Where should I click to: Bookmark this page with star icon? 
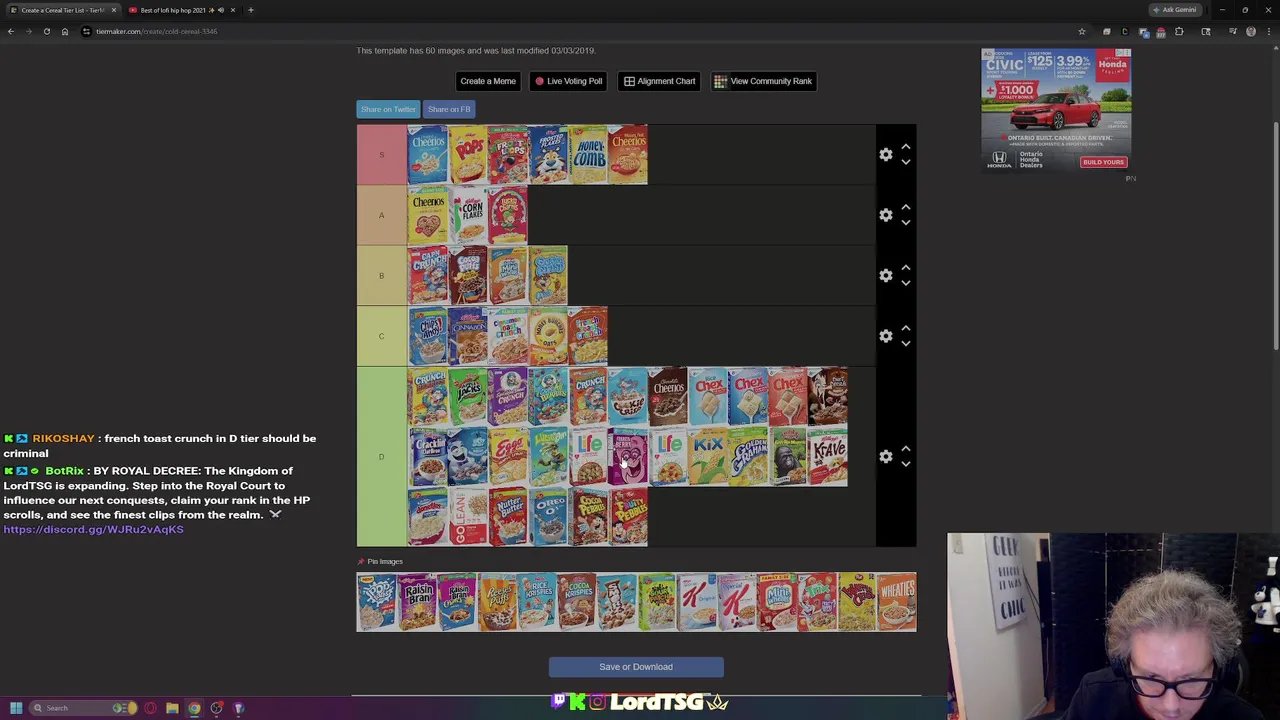(x=1081, y=31)
